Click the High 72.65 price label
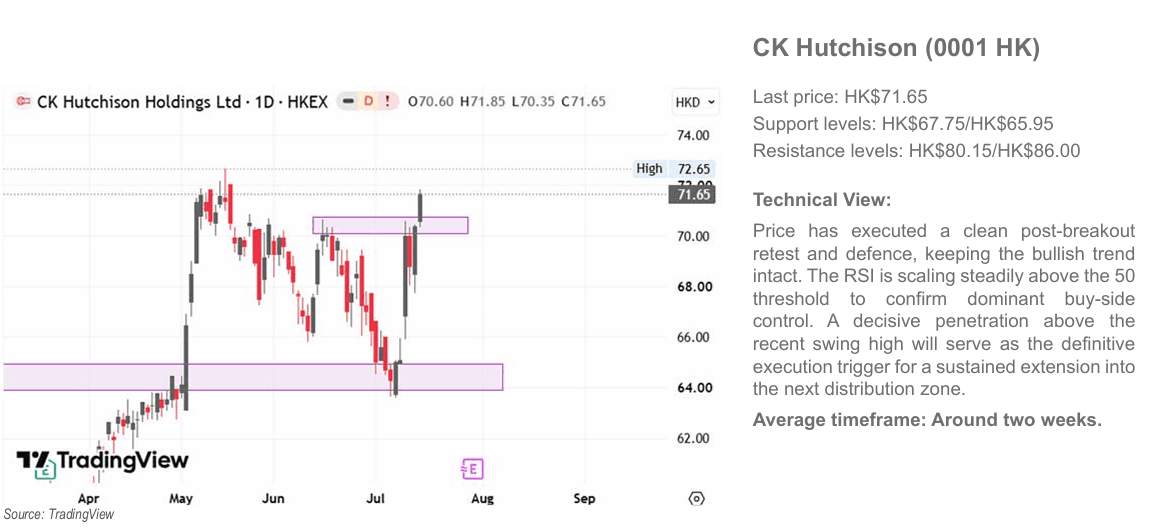This screenshot has height=528, width=1151. pyautogui.click(x=677, y=169)
